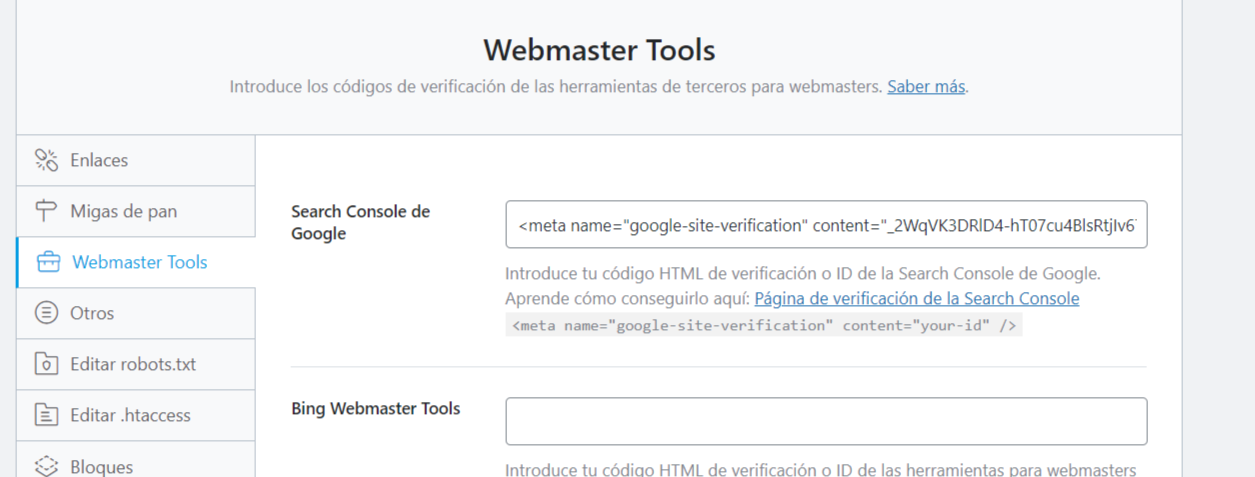Select the Webmaster Tools sidebar tab

136,262
